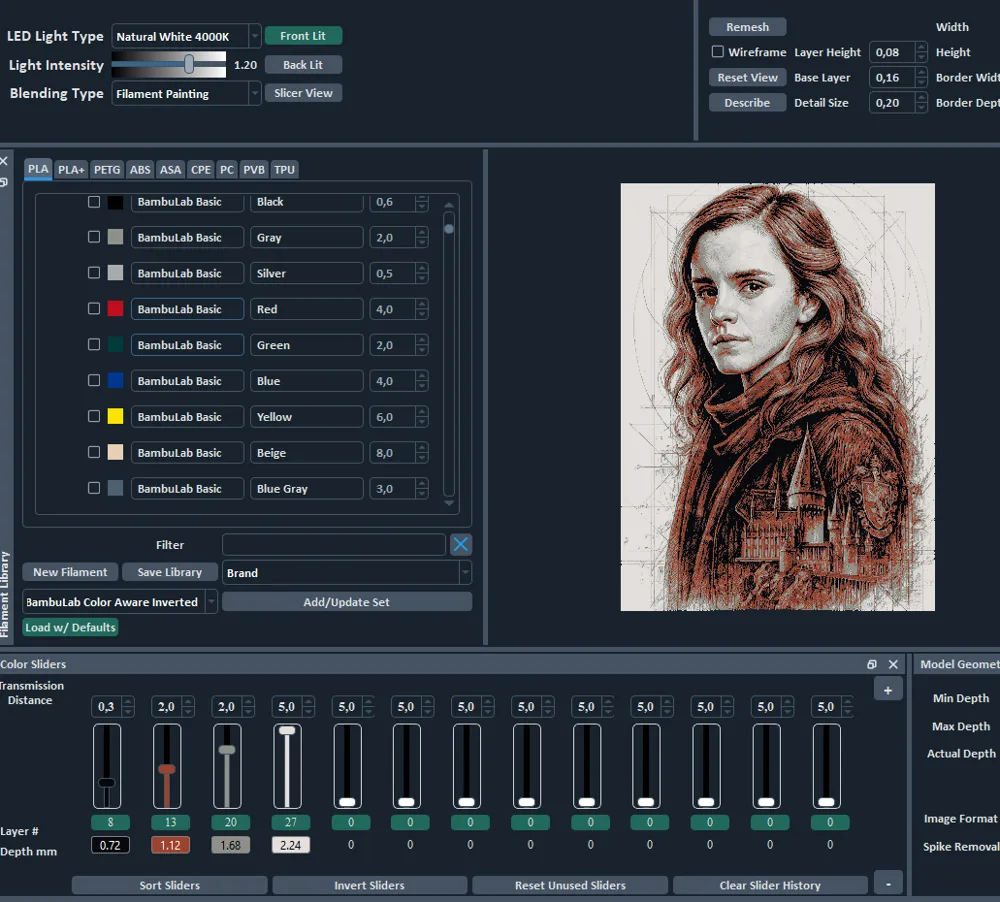Image resolution: width=1000 pixels, height=902 pixels.
Task: Click the Light Intensity slider handle
Action: 189,64
